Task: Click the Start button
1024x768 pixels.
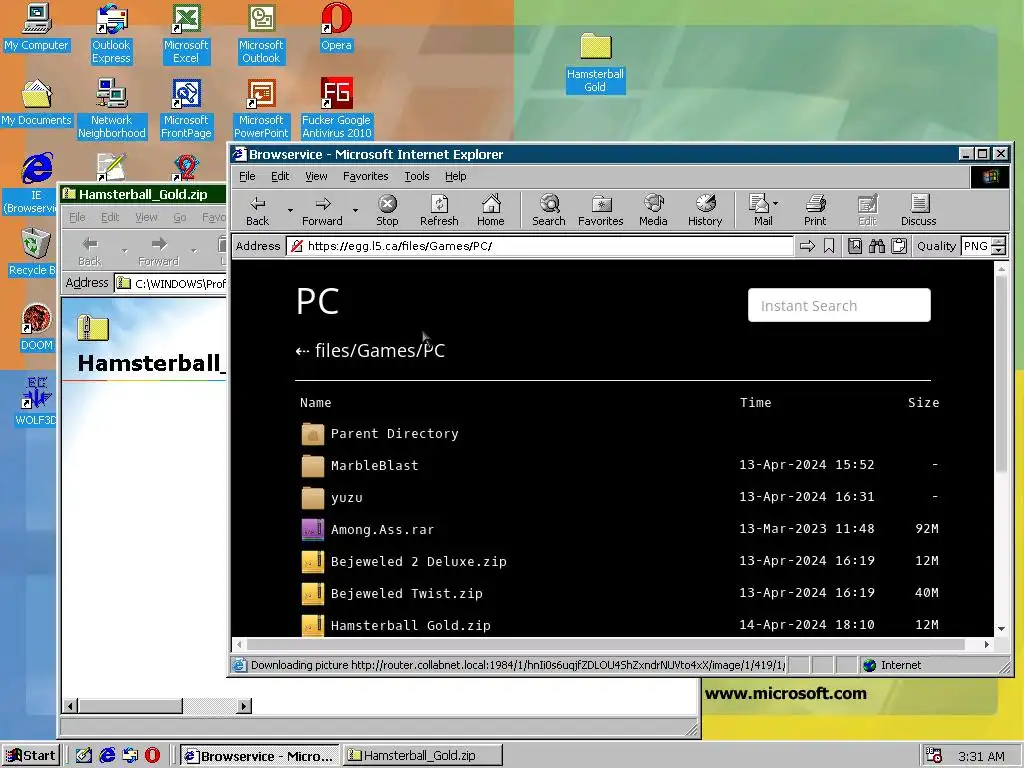Action: pos(31,756)
